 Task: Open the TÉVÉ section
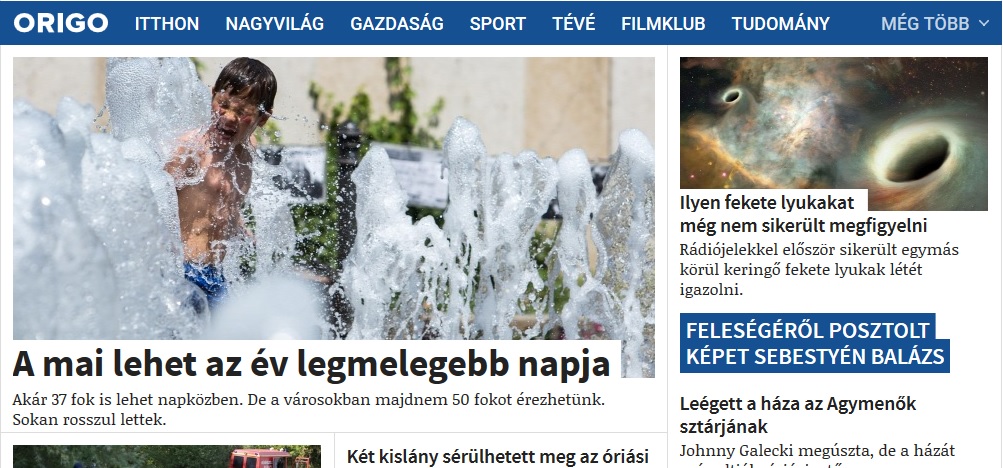click(x=574, y=24)
